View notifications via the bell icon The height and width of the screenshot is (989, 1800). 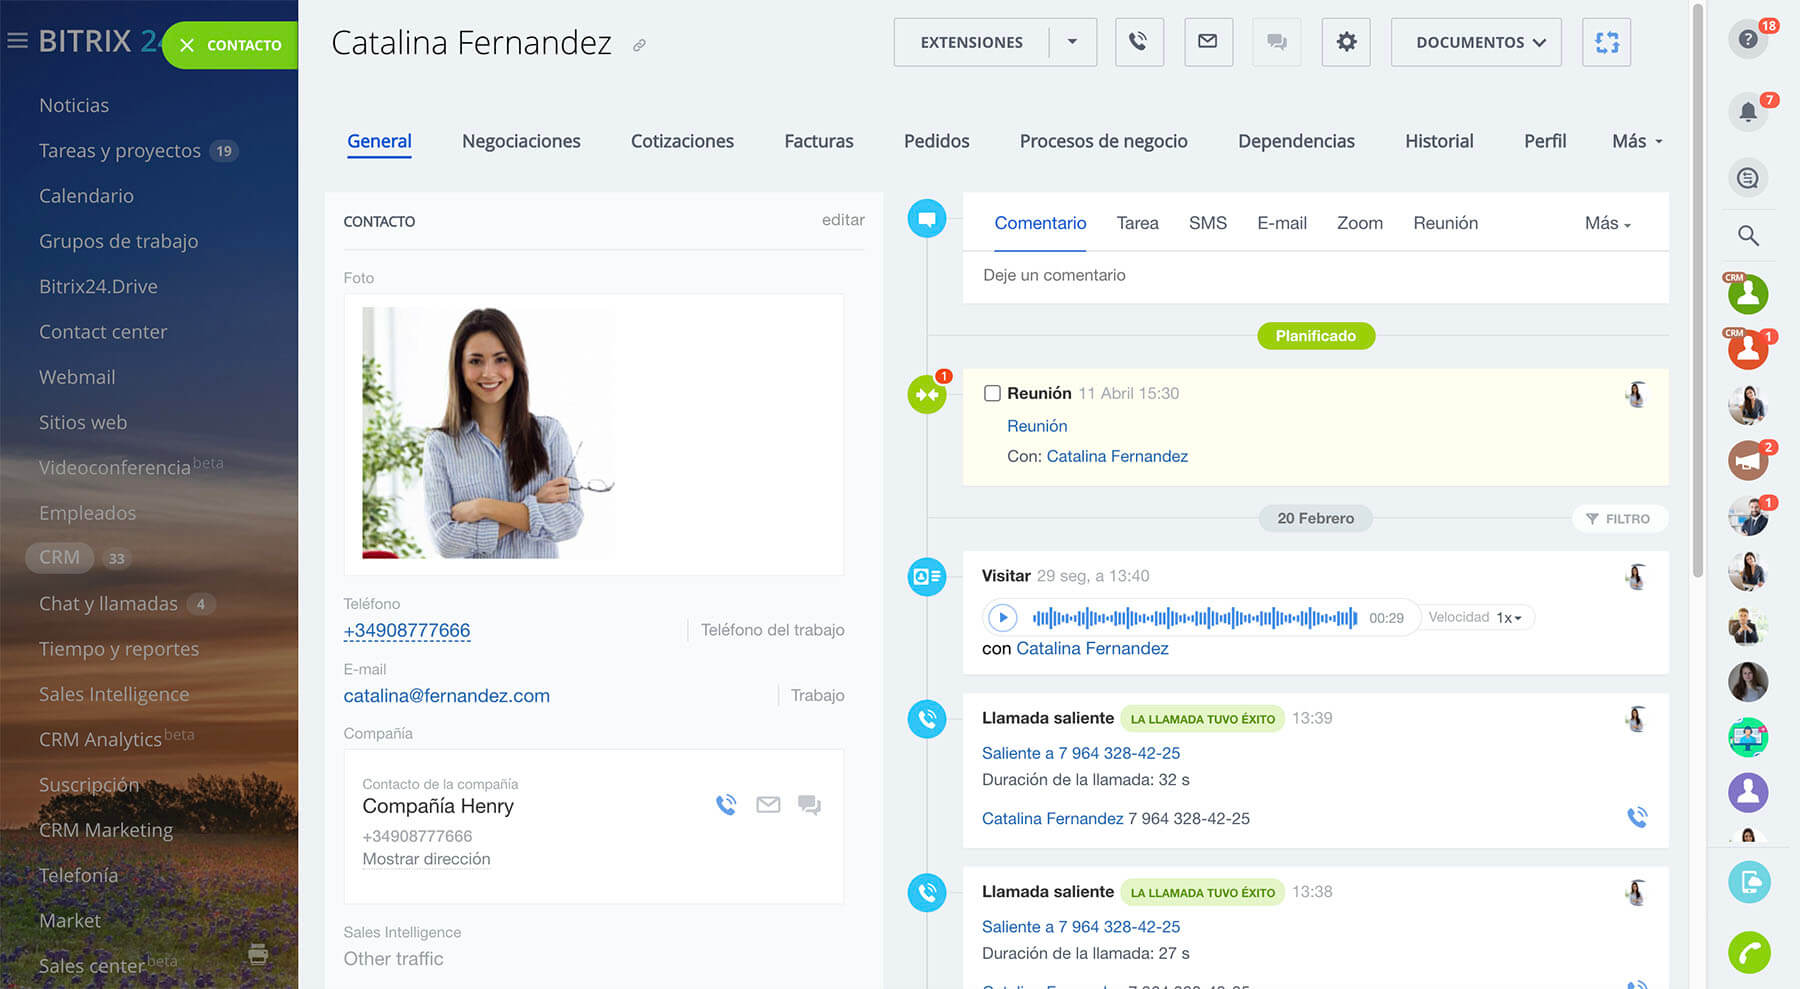[x=1748, y=111]
